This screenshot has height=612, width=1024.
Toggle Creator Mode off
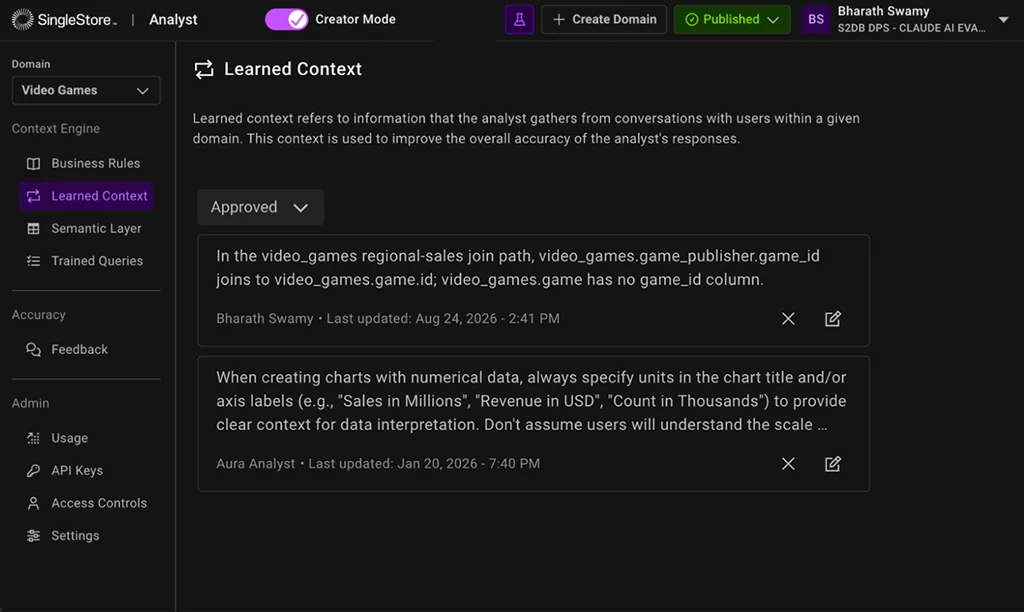point(287,20)
